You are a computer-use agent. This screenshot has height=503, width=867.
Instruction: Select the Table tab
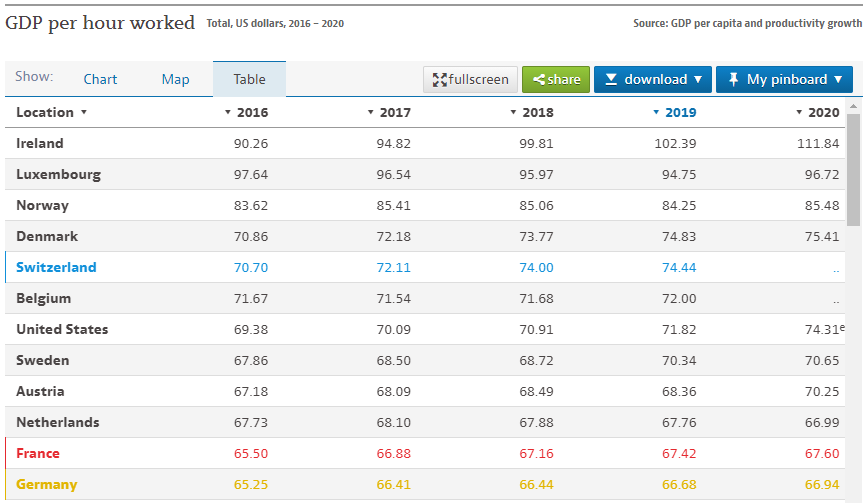(249, 79)
